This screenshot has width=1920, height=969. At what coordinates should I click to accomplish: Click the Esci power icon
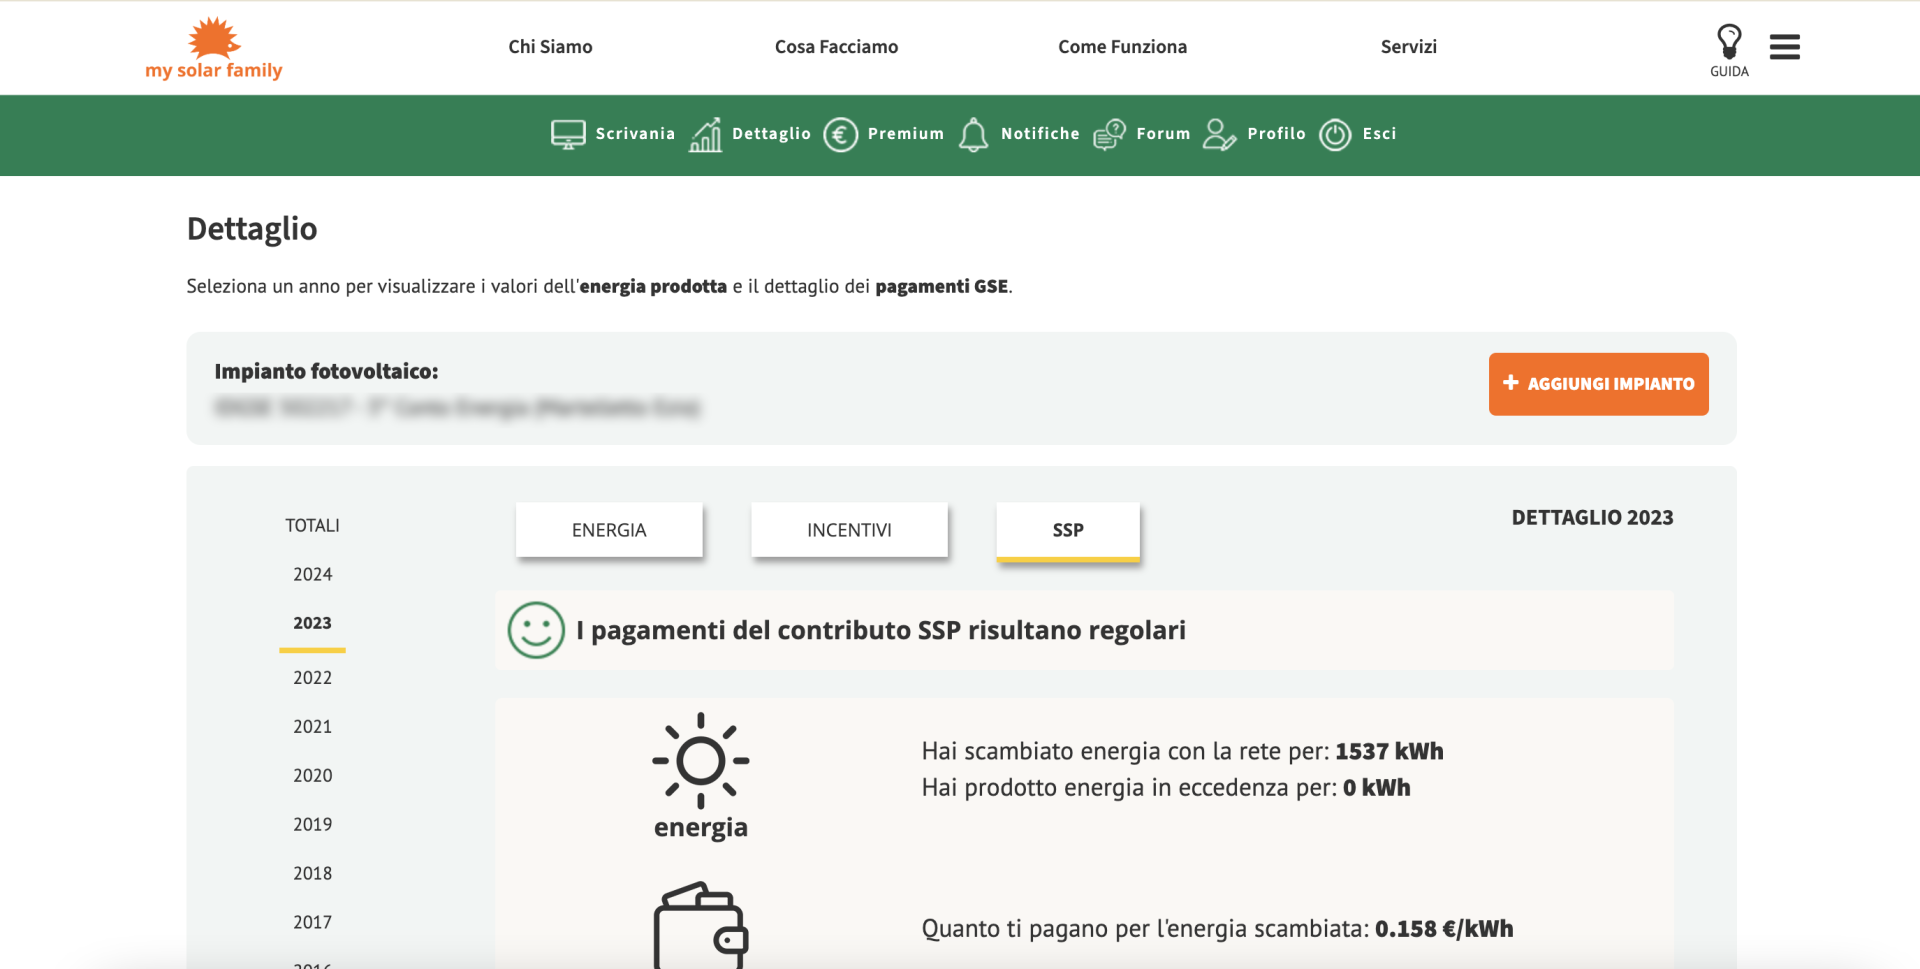(1335, 134)
